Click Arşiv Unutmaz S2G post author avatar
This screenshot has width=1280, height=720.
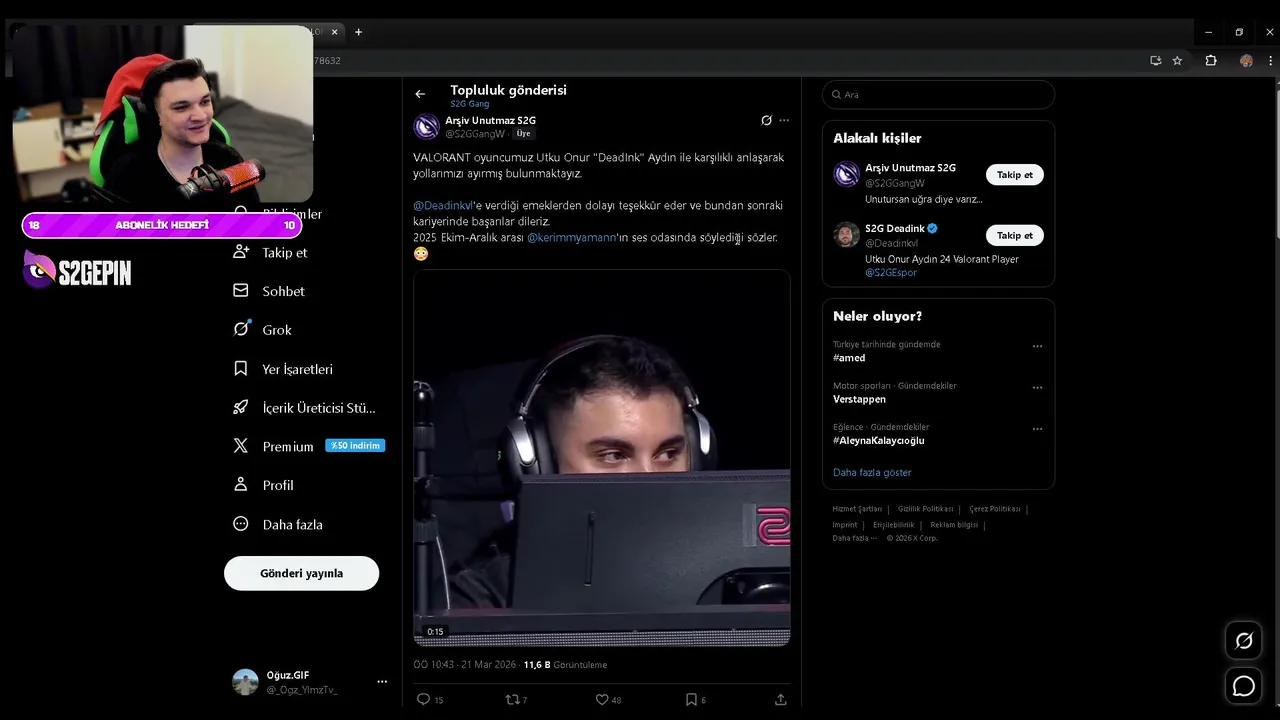[x=427, y=126]
